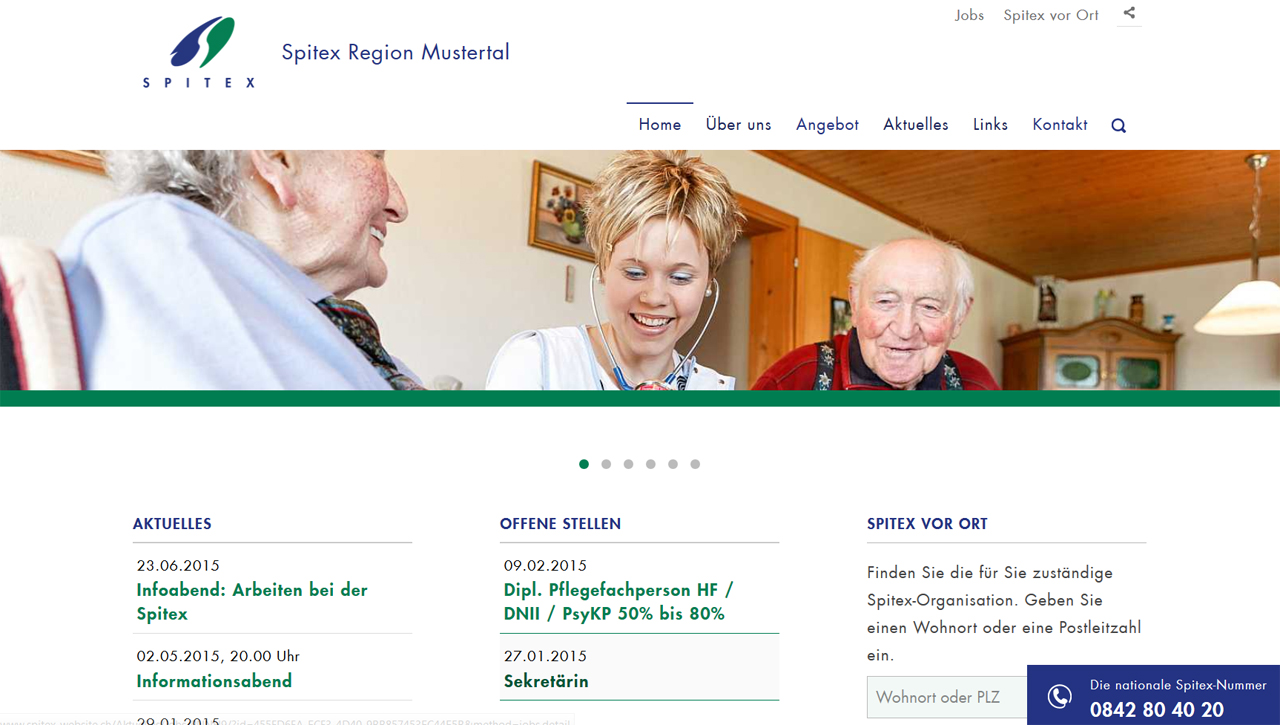
Task: Select the second slideshow dot
Action: (x=606, y=464)
